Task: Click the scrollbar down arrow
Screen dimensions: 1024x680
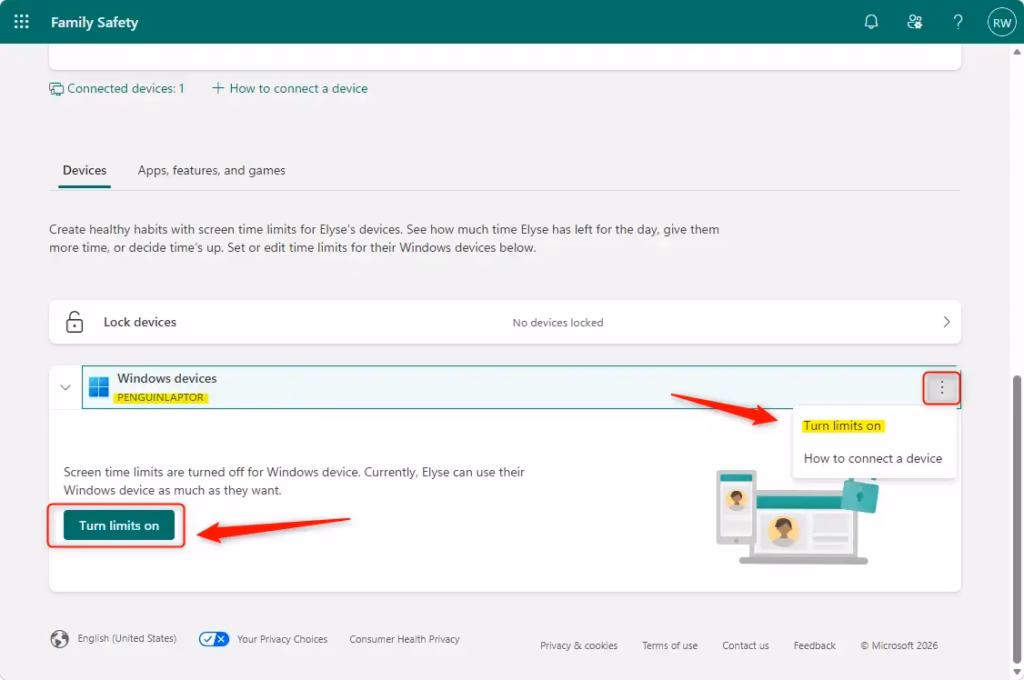Action: [x=1017, y=672]
